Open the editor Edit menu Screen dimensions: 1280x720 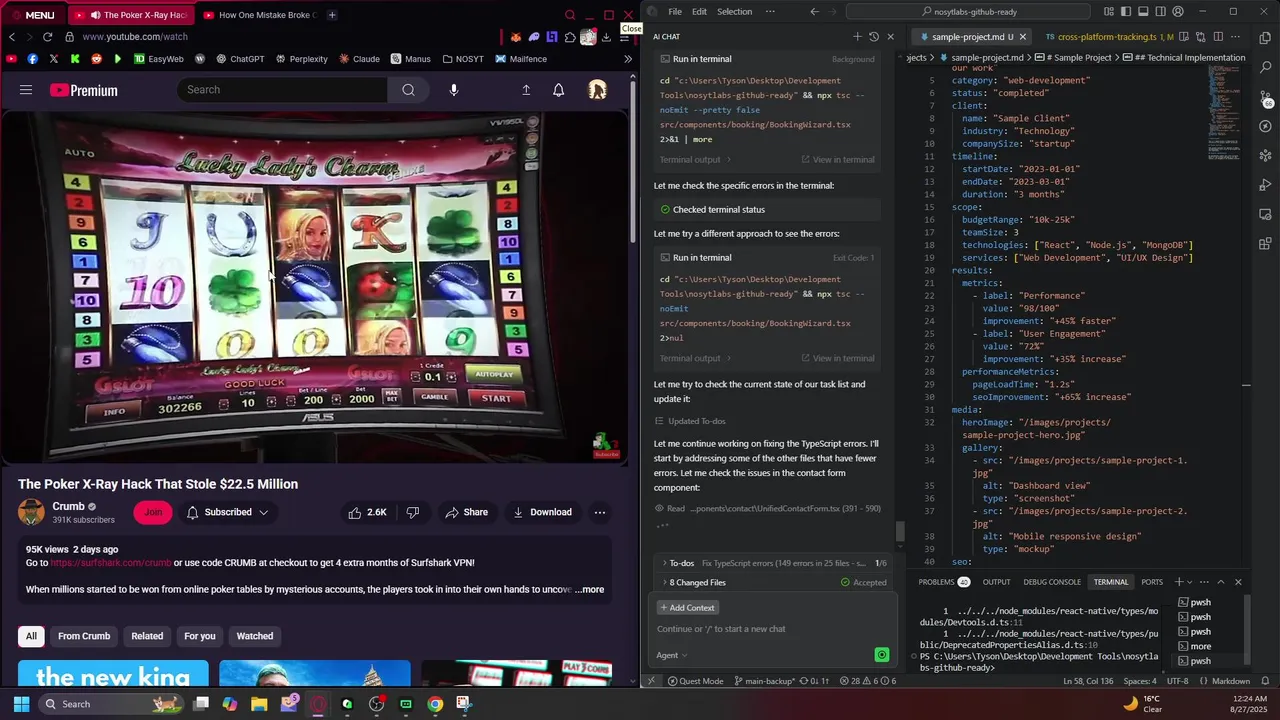click(x=699, y=12)
